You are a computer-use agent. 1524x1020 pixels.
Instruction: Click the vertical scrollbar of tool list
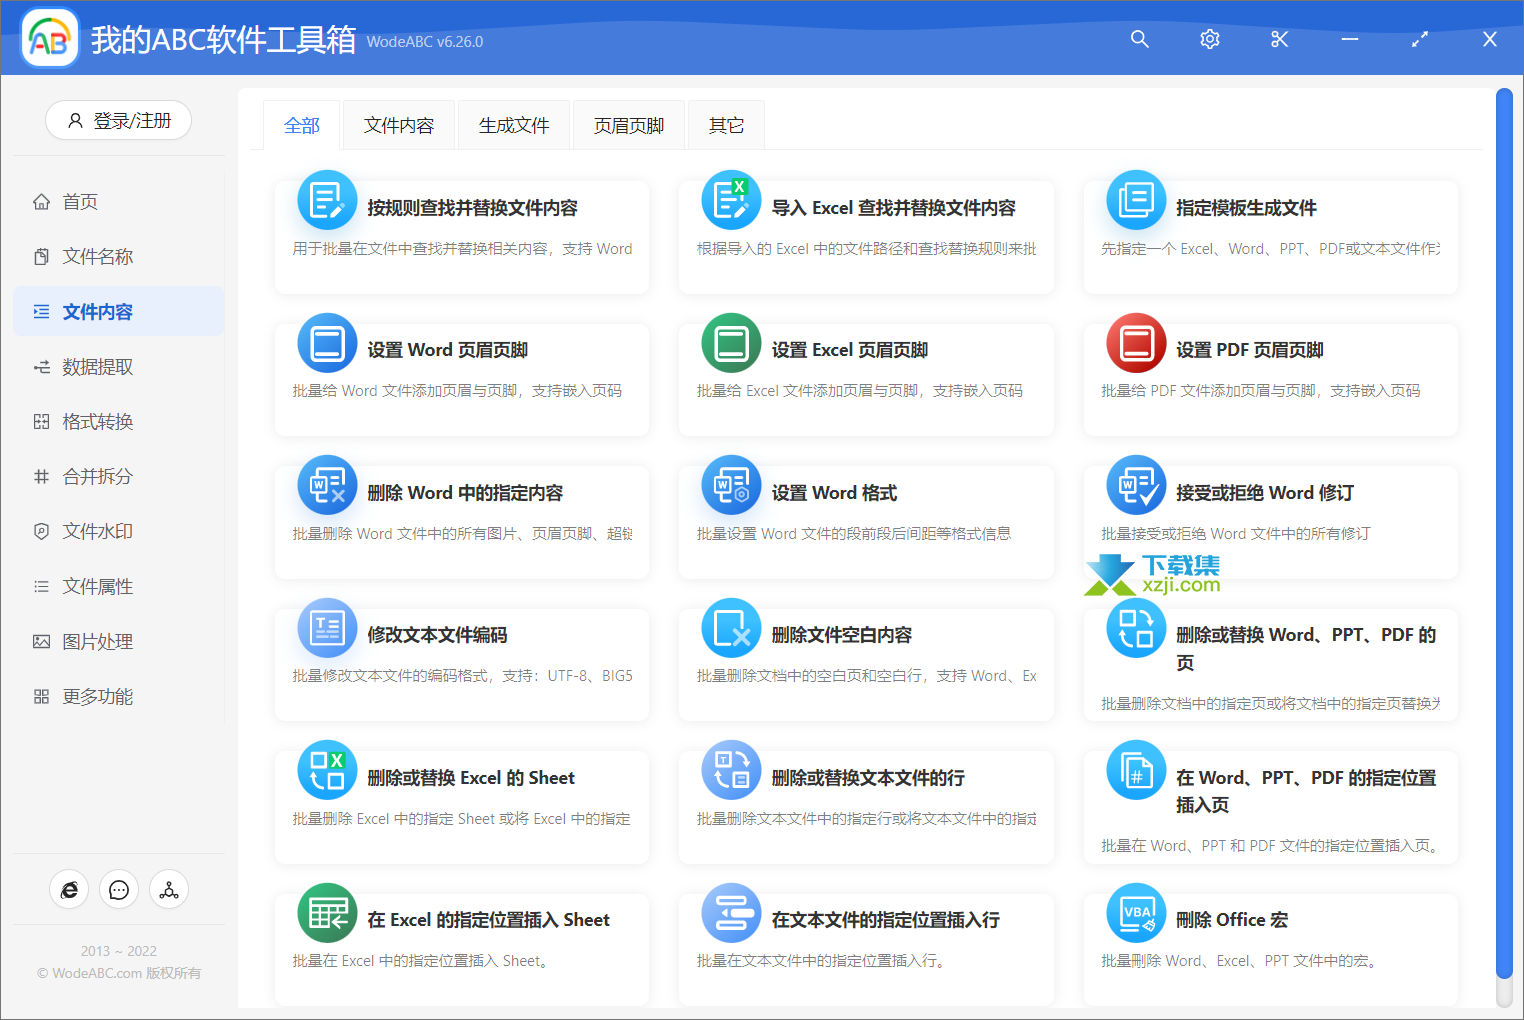pos(1504,534)
